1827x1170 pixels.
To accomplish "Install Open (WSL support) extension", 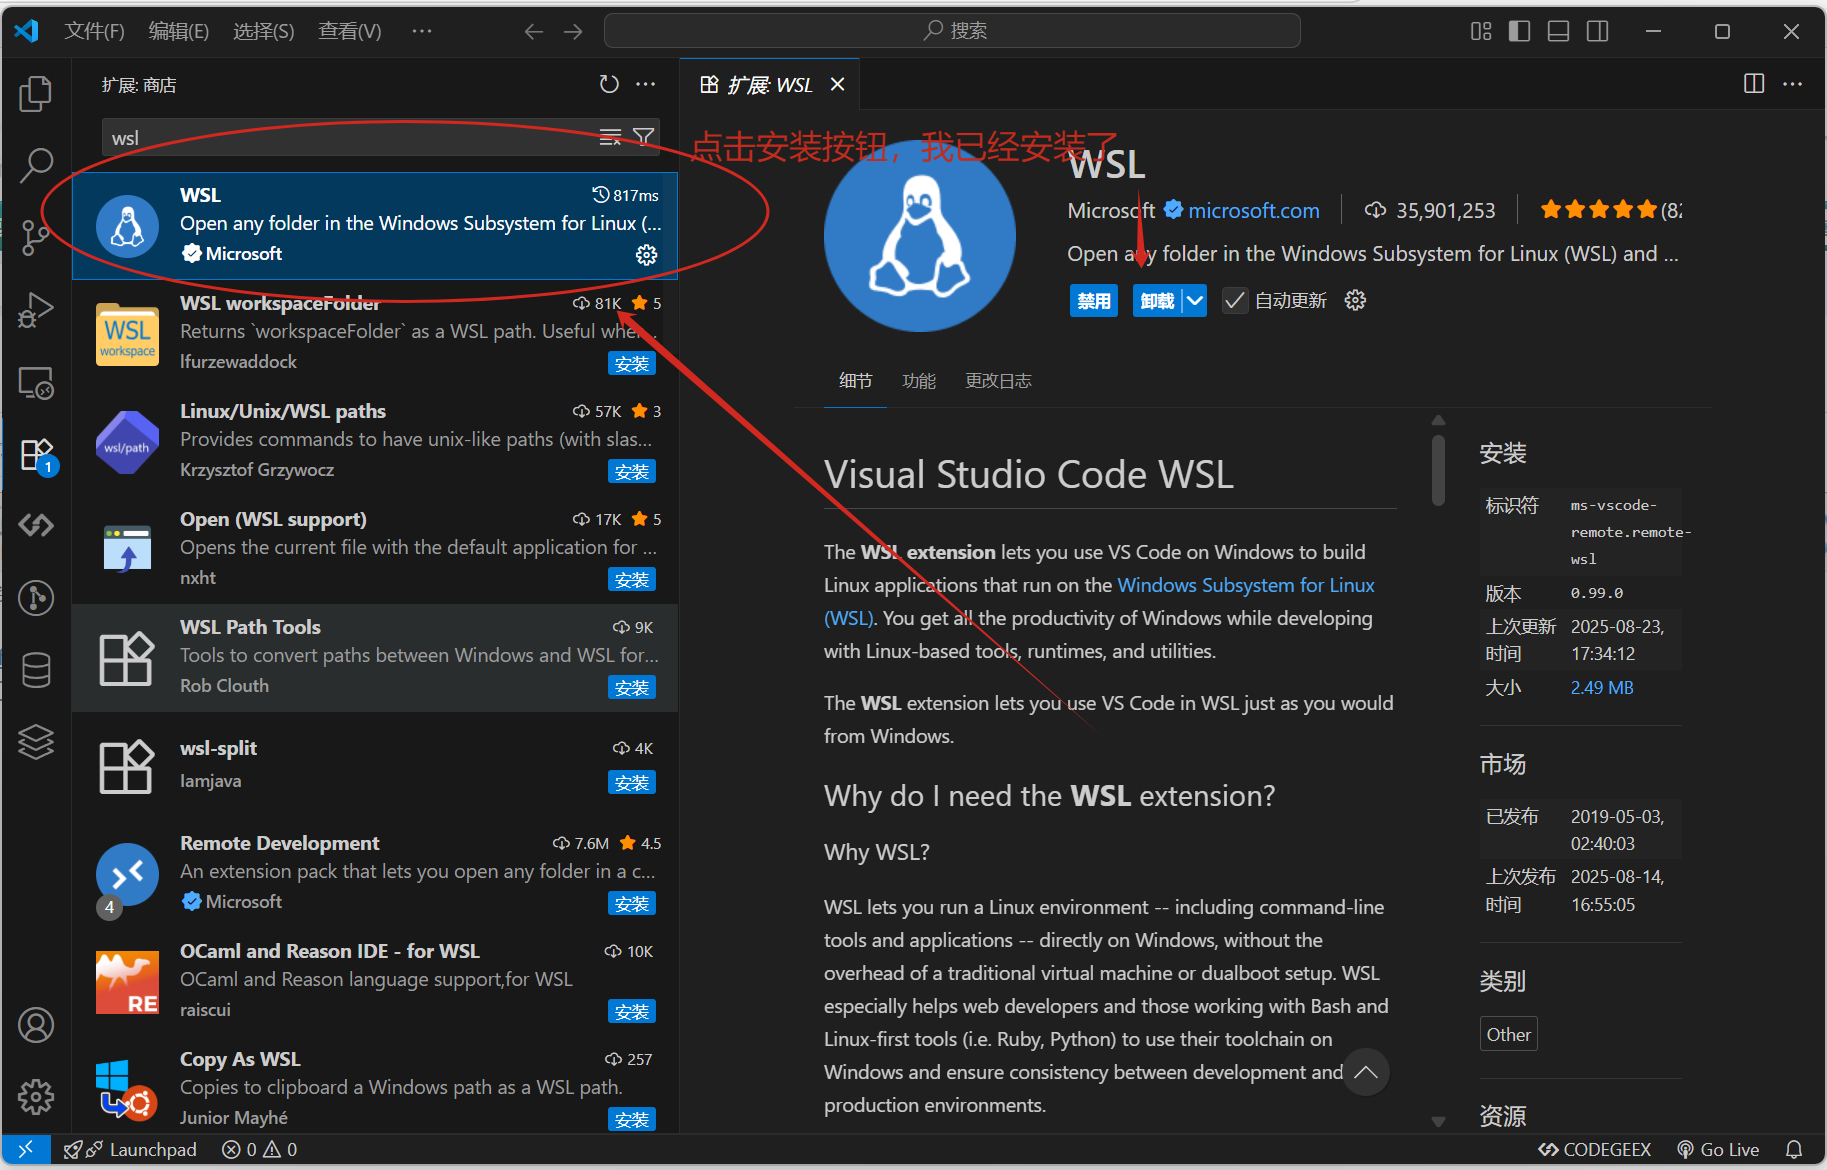I will pyautogui.click(x=632, y=580).
